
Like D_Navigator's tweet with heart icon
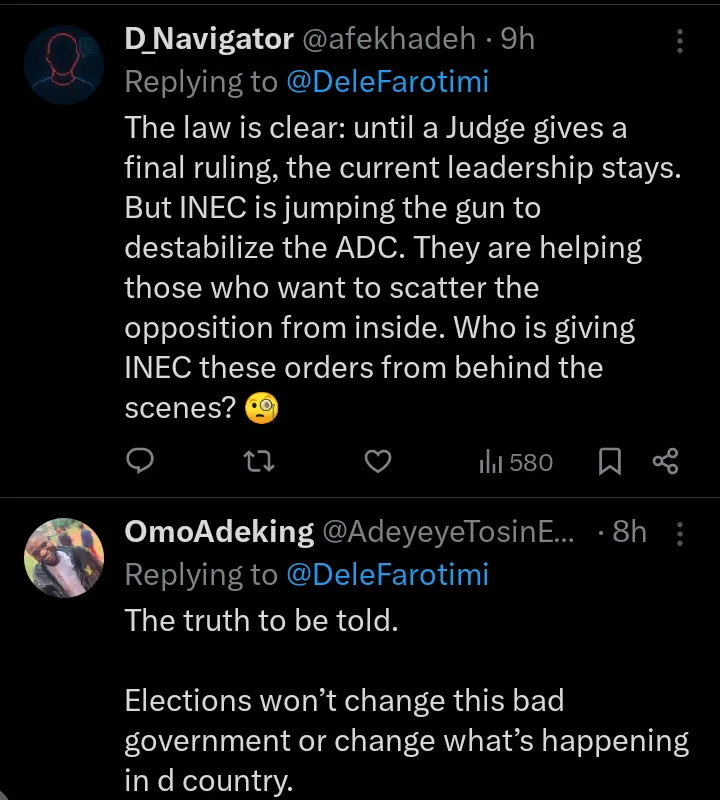[x=377, y=461]
